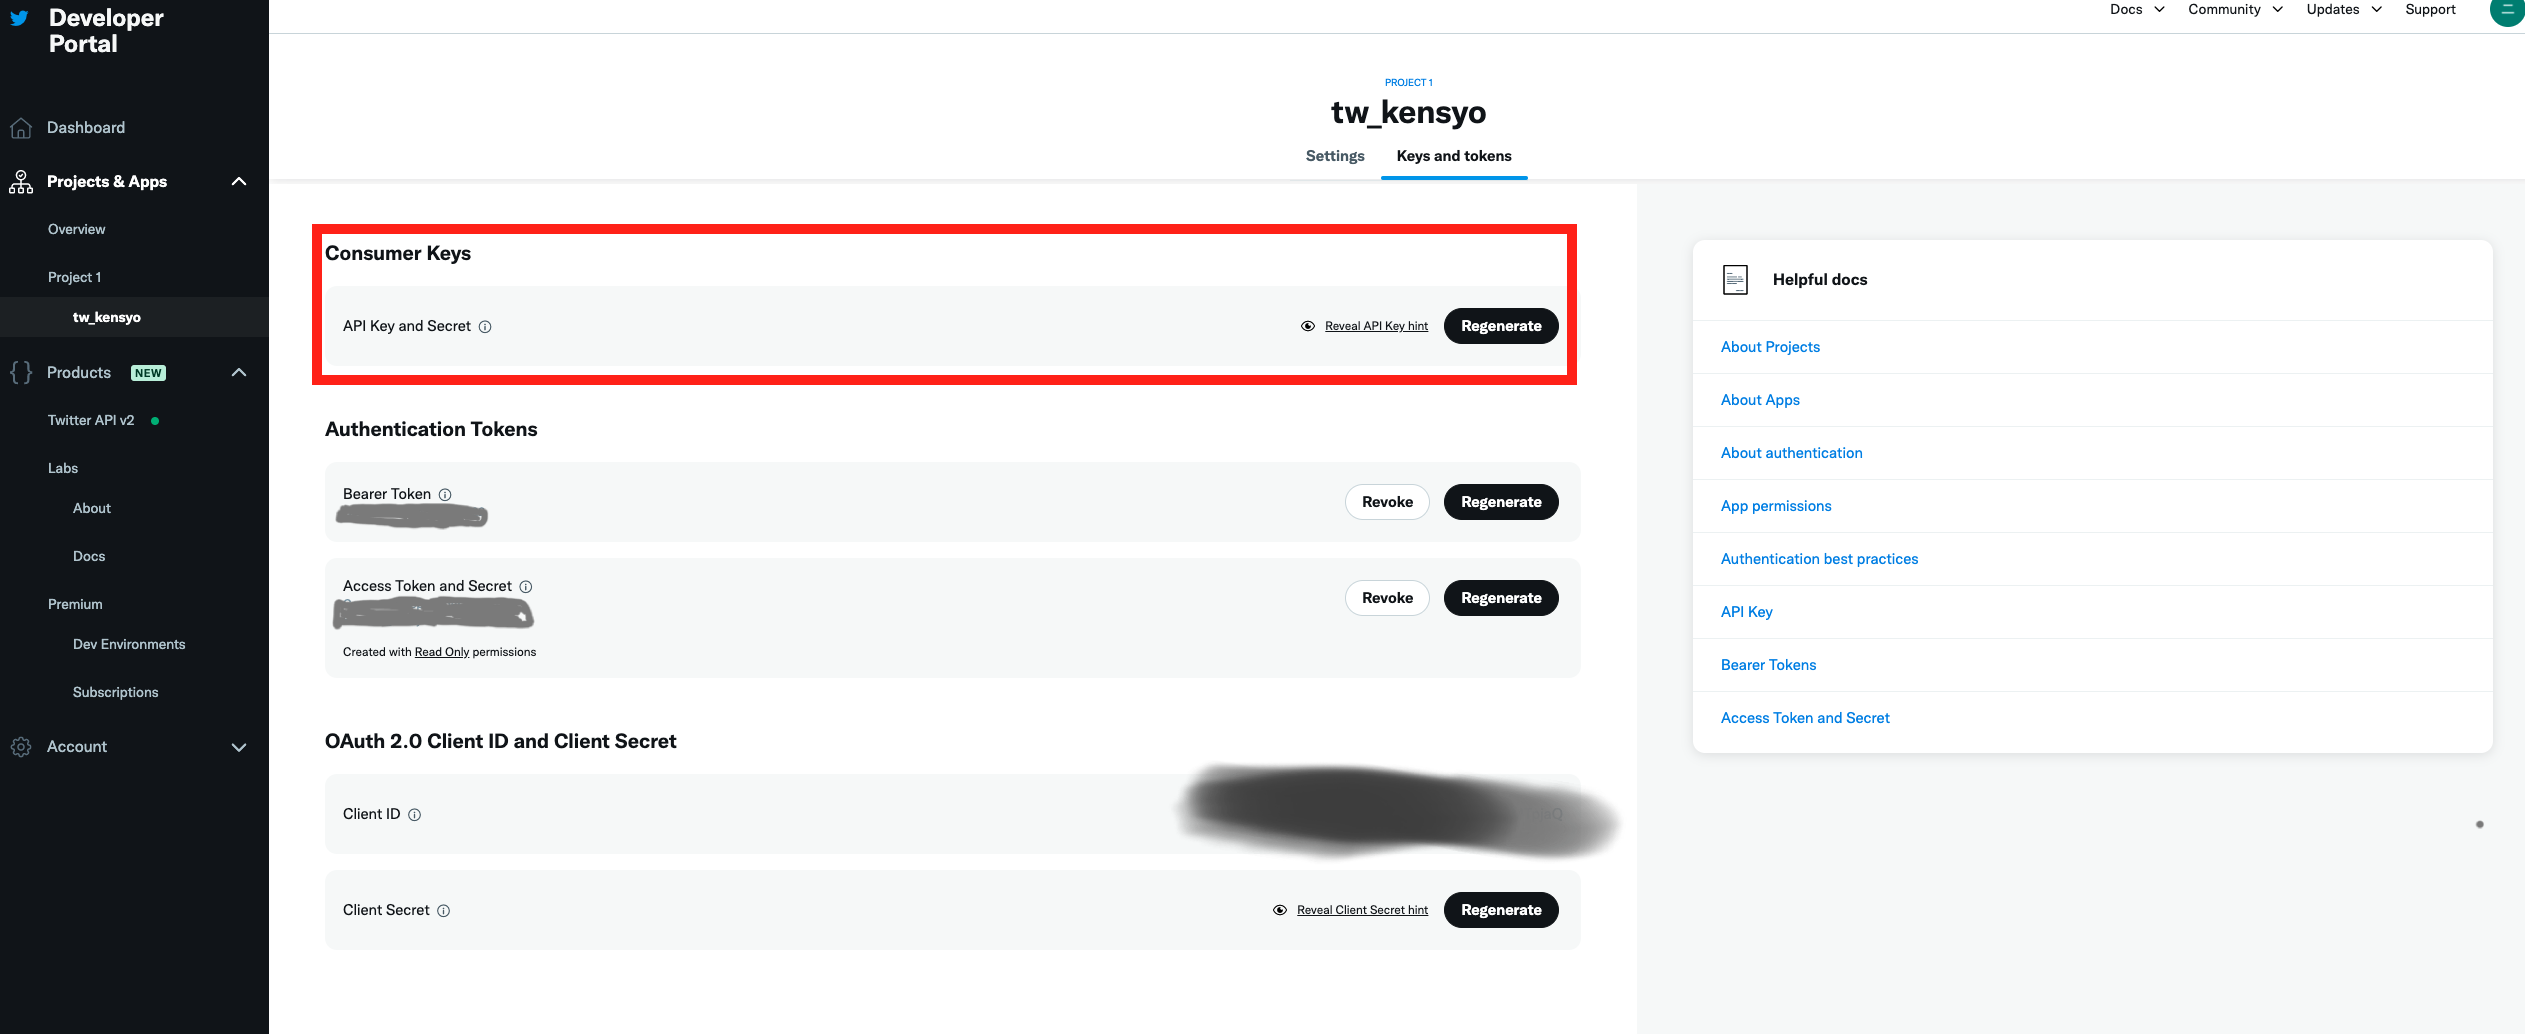Open the Community dropdown menu

coord(2235,10)
